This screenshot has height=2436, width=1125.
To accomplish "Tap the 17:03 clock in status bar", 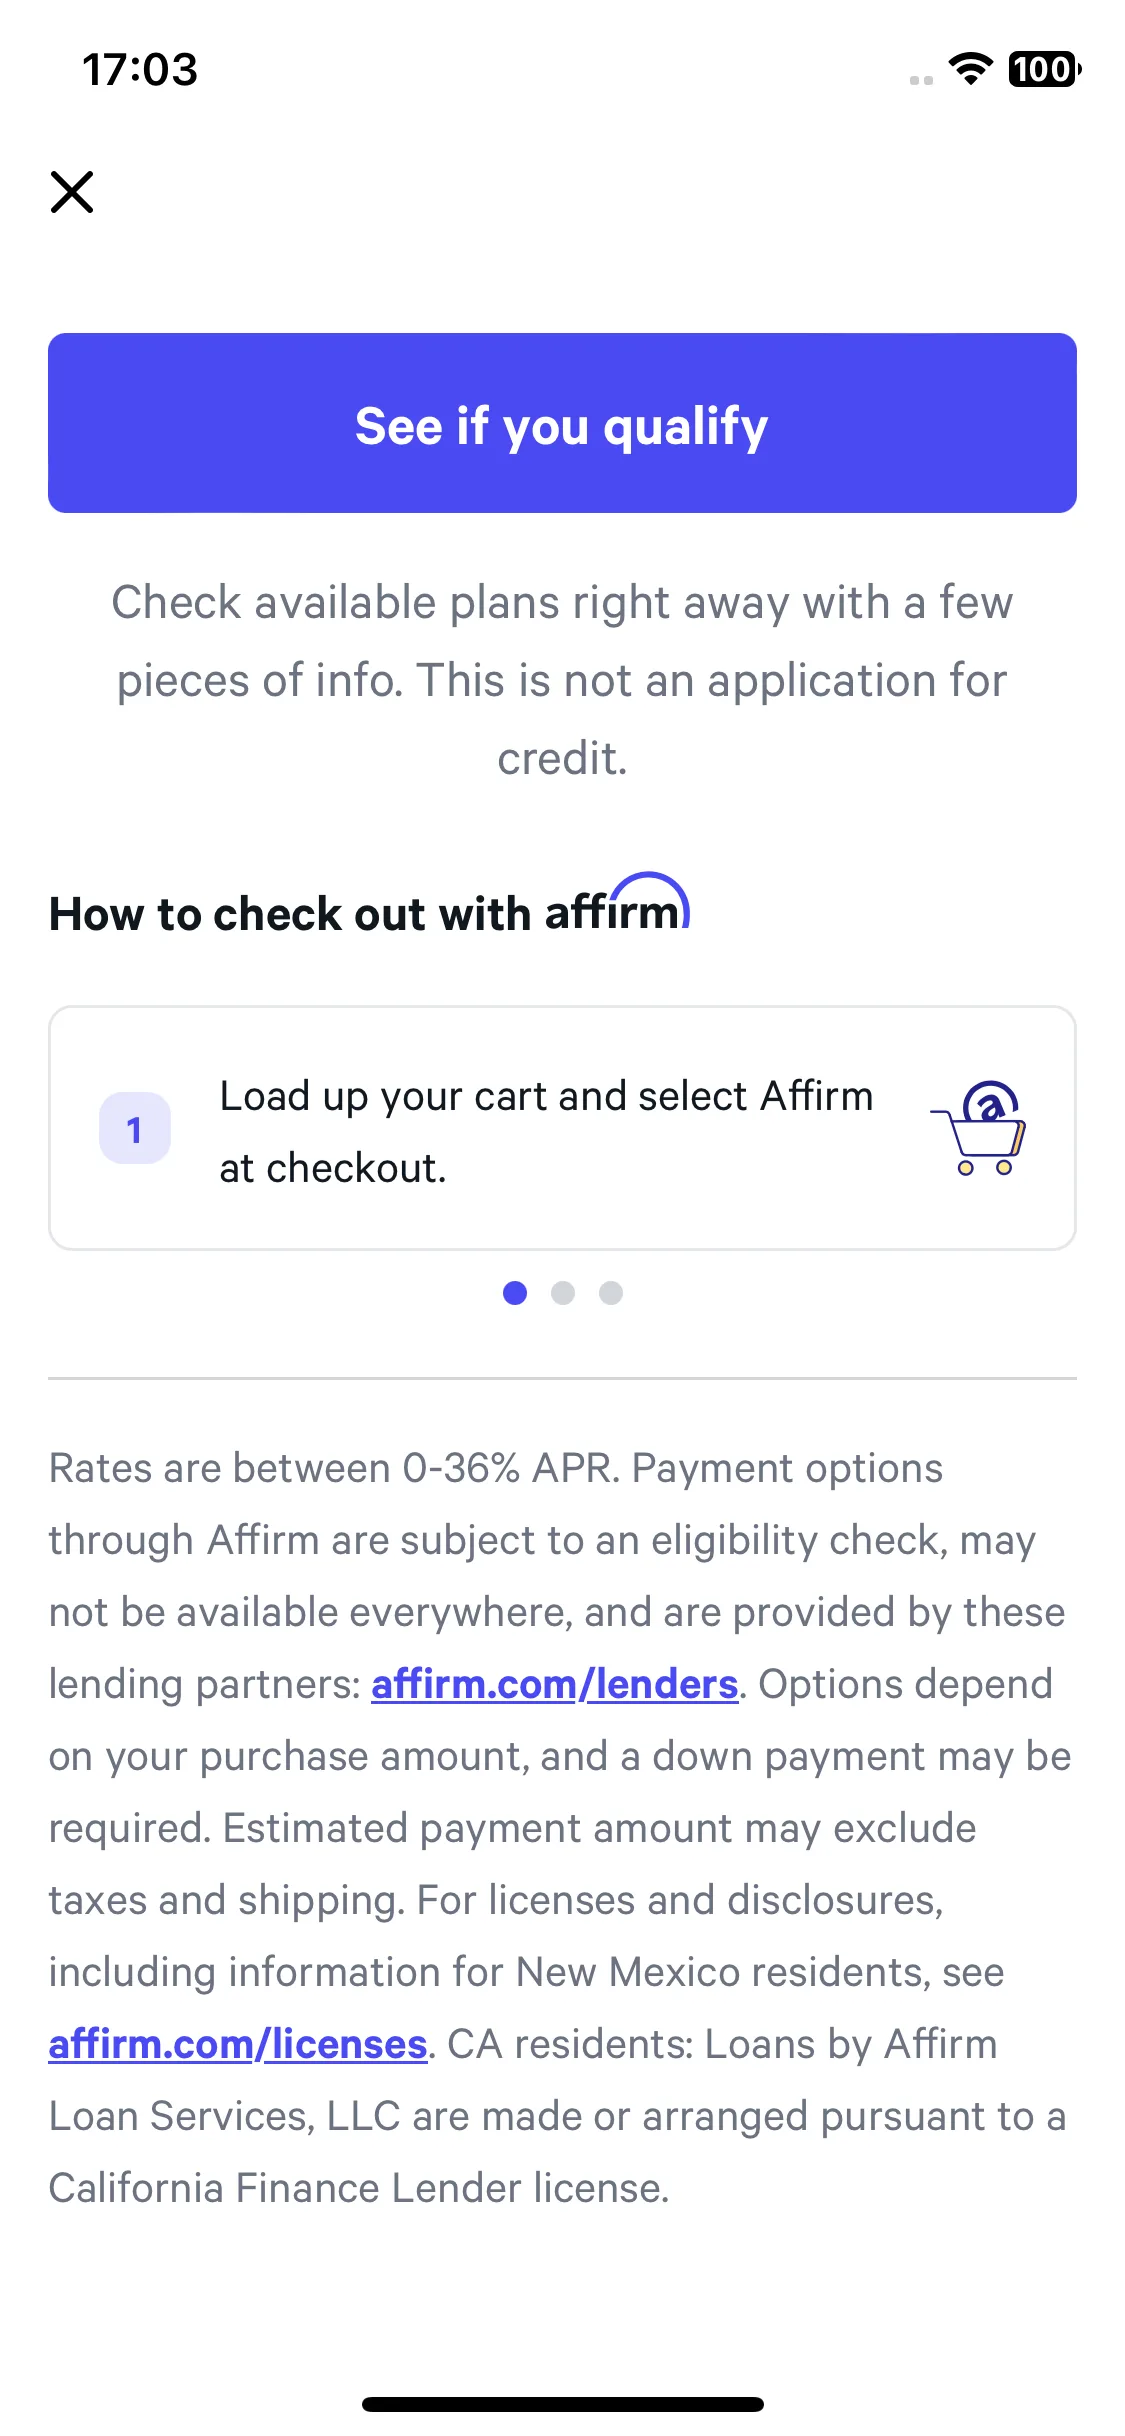I will tap(140, 69).
